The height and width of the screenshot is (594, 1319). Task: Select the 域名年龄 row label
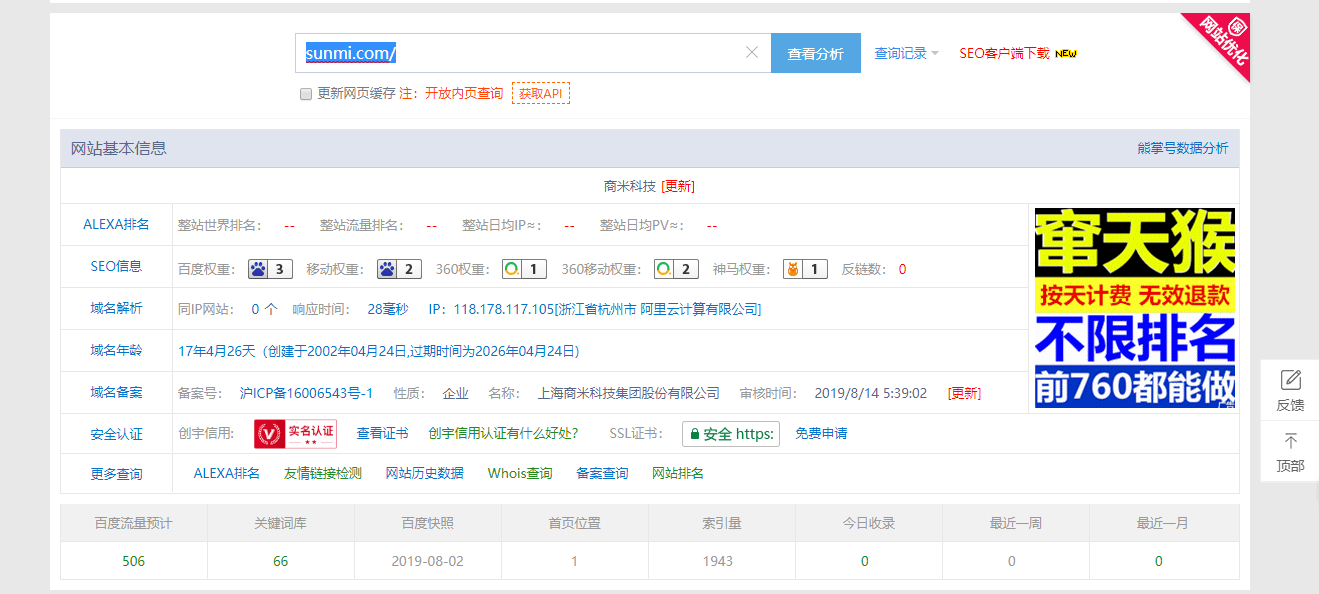[x=116, y=350]
